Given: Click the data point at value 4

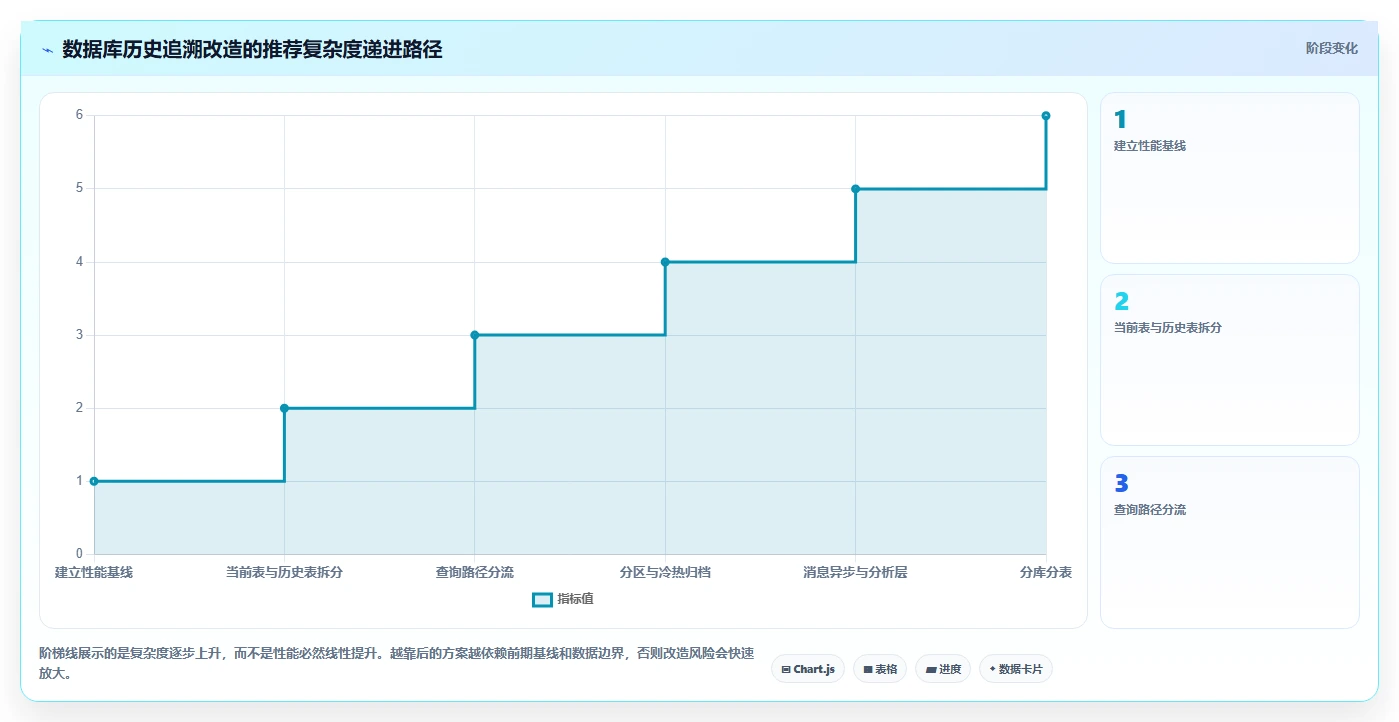Looking at the screenshot, I should [665, 262].
